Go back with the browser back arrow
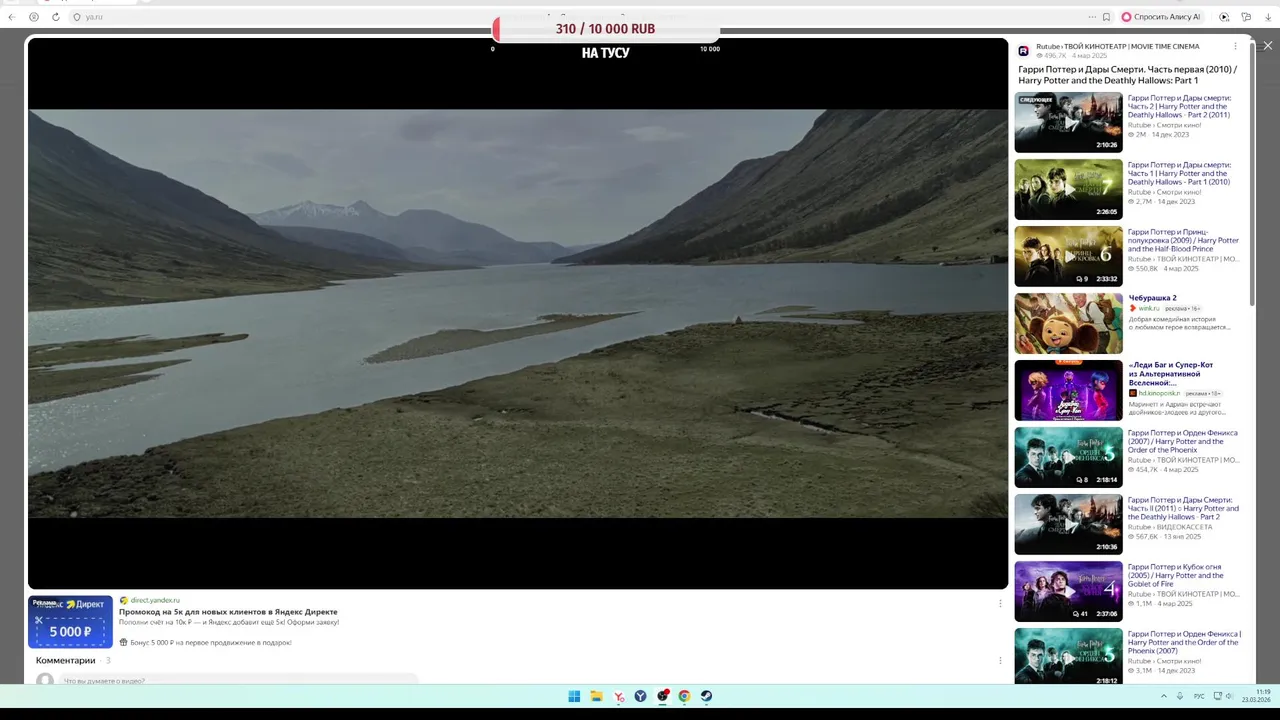1280x720 pixels. [x=11, y=17]
